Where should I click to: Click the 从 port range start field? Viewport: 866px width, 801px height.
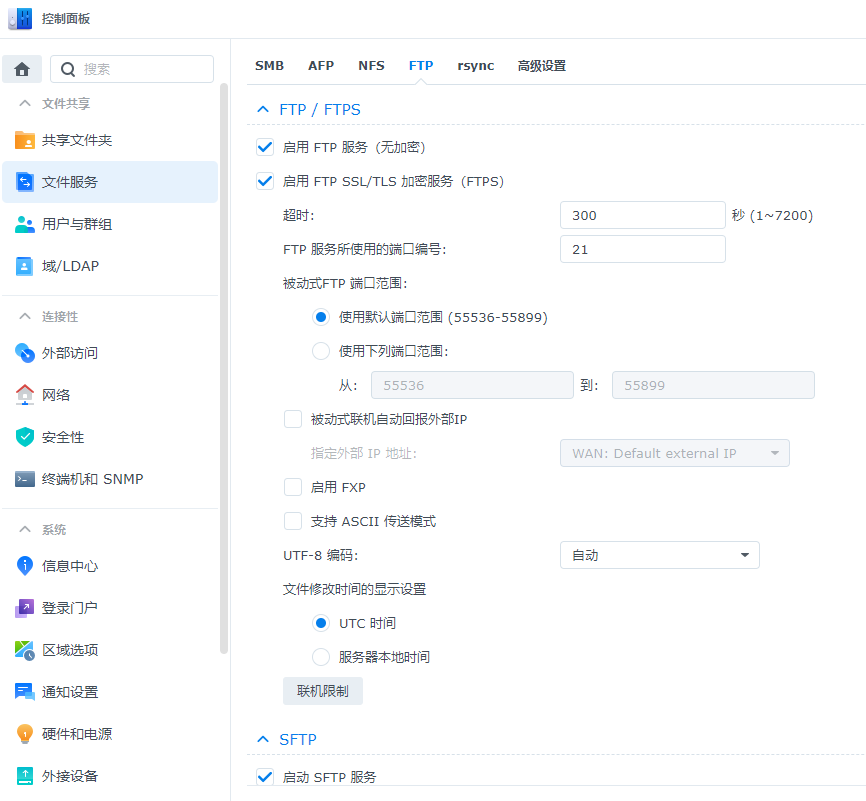472,385
